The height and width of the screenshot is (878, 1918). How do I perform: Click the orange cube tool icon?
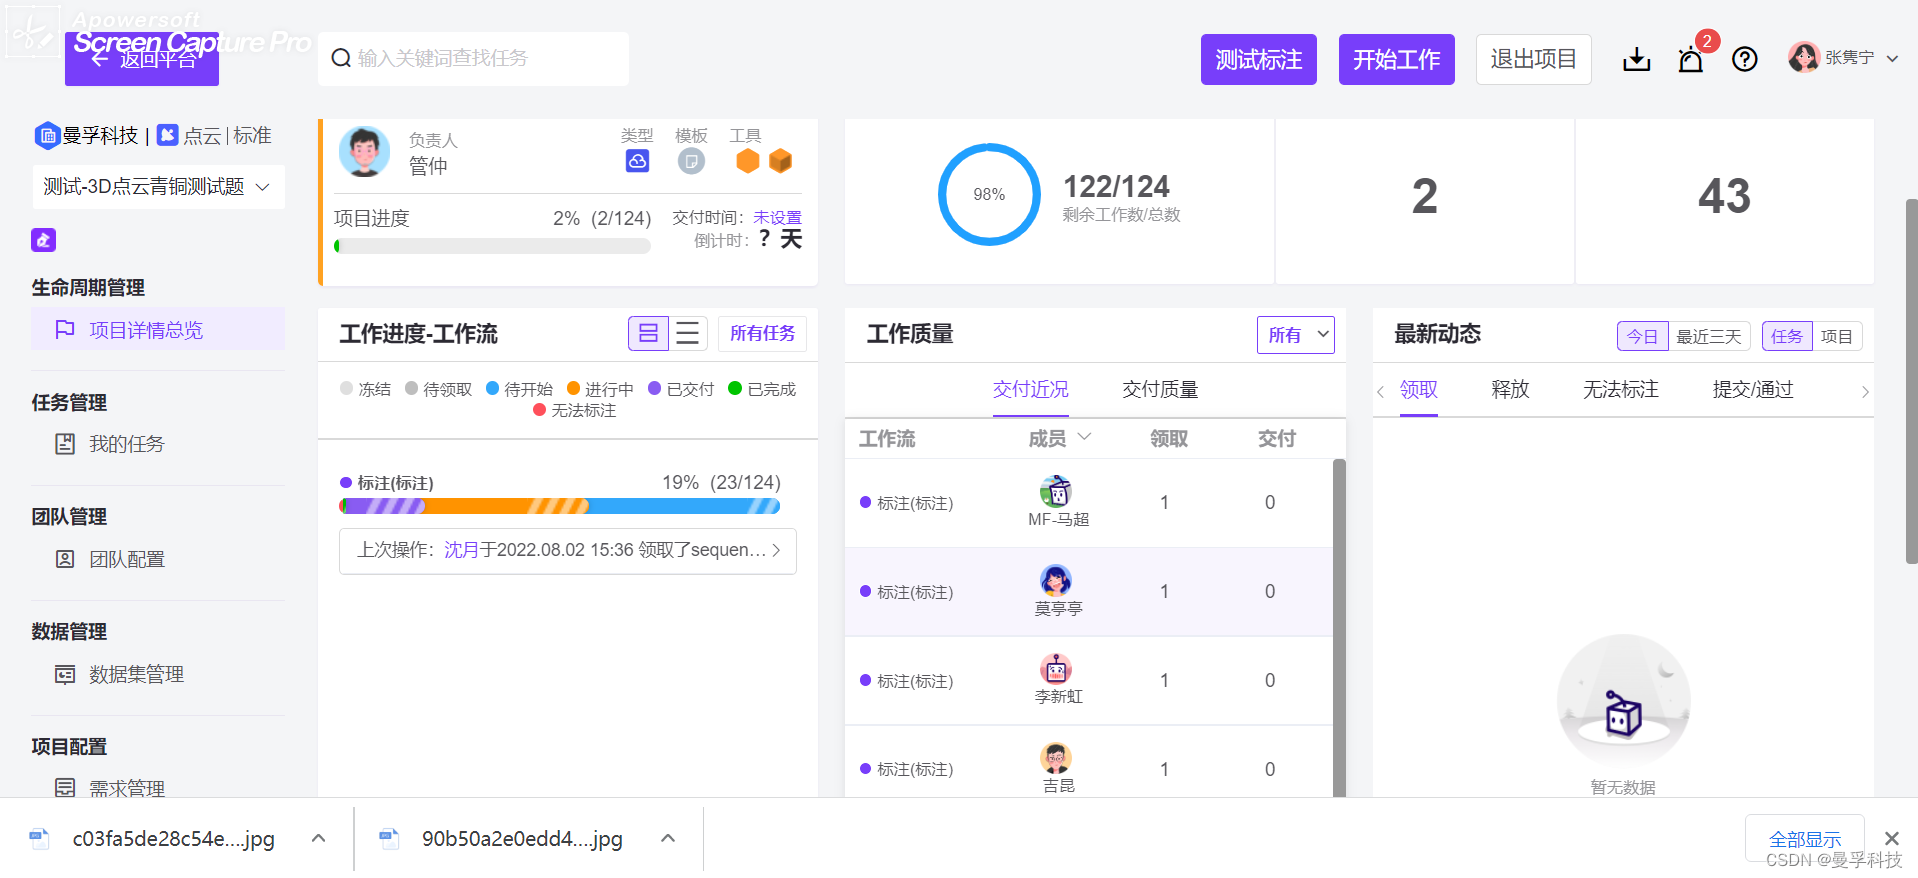[x=780, y=160]
